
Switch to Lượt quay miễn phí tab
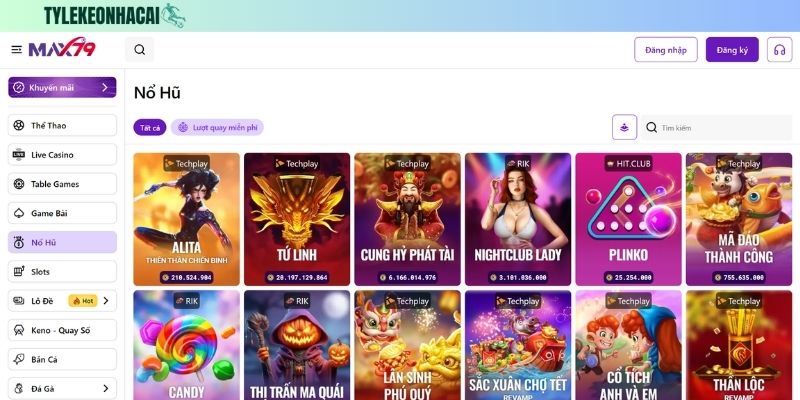tap(217, 128)
